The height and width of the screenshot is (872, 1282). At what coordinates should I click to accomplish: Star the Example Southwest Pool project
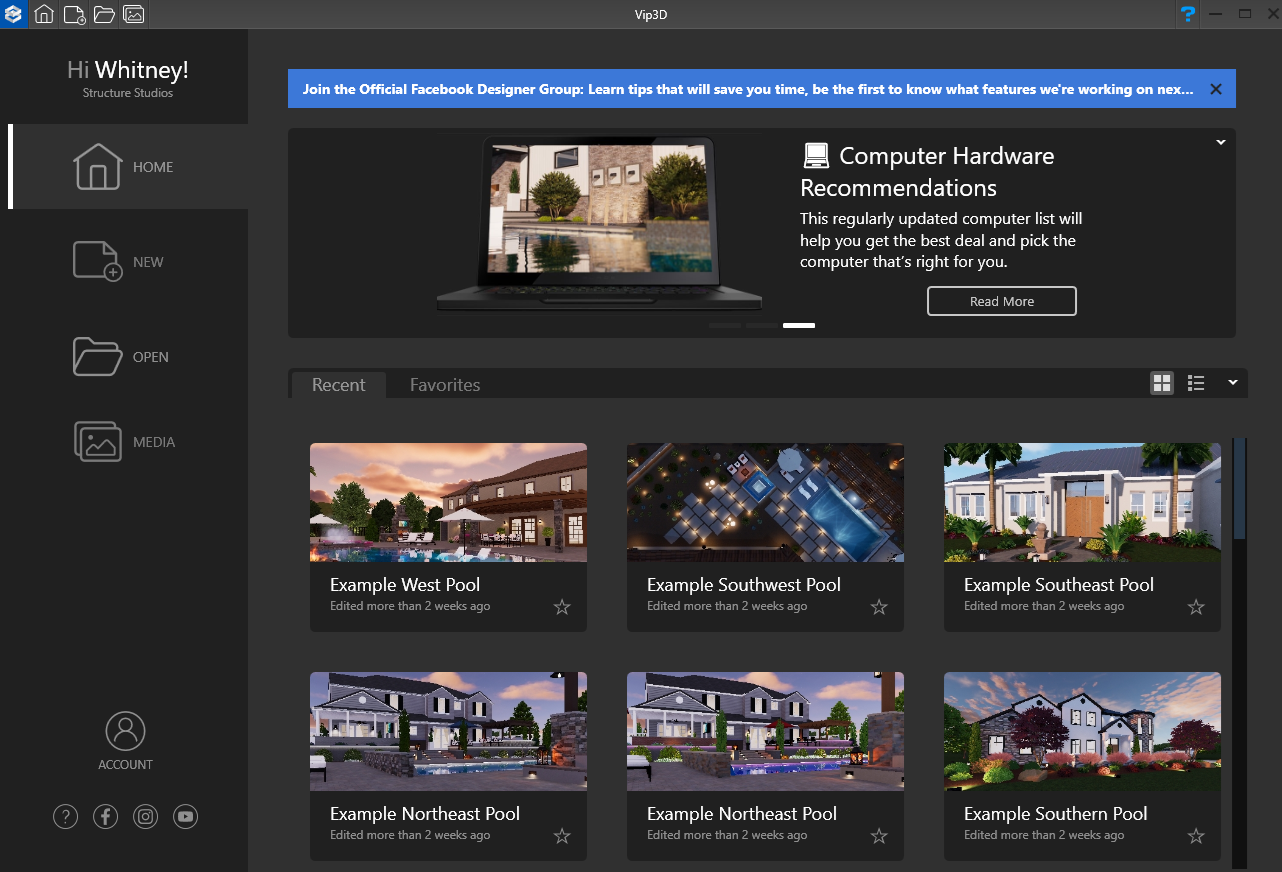click(879, 607)
